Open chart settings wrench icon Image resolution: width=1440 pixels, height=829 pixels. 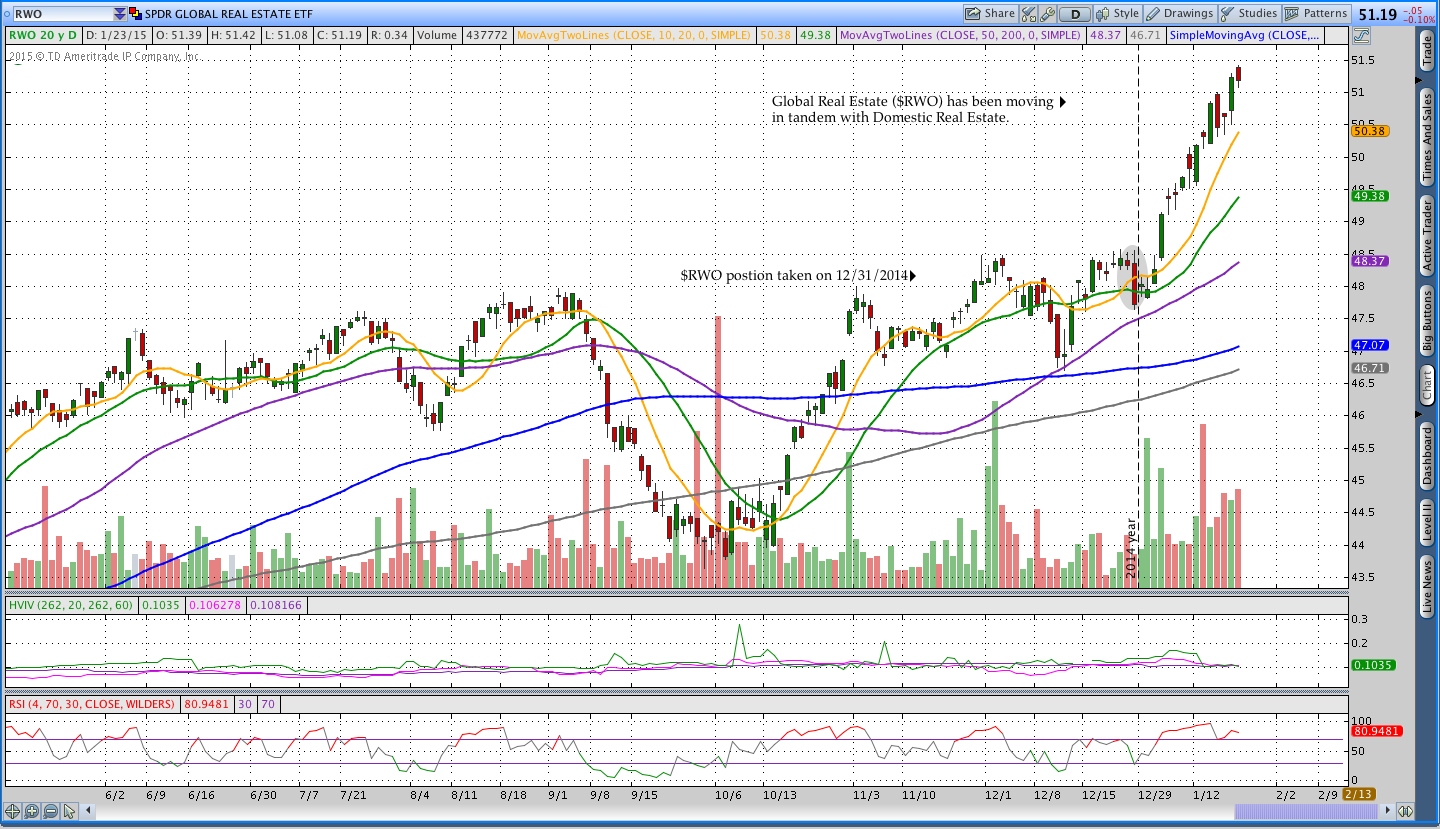tap(1047, 14)
